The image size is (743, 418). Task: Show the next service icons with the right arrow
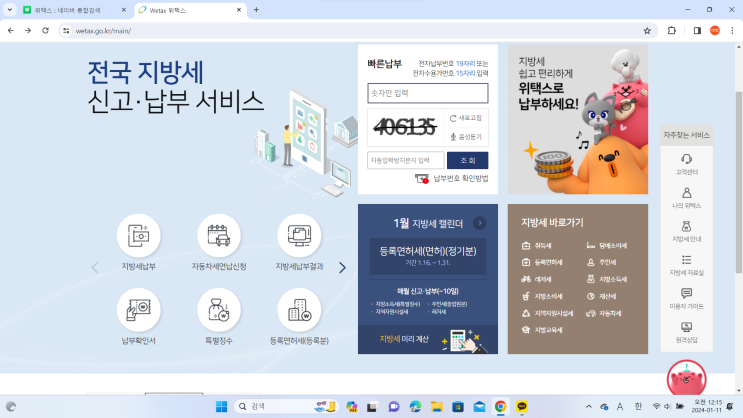(342, 267)
